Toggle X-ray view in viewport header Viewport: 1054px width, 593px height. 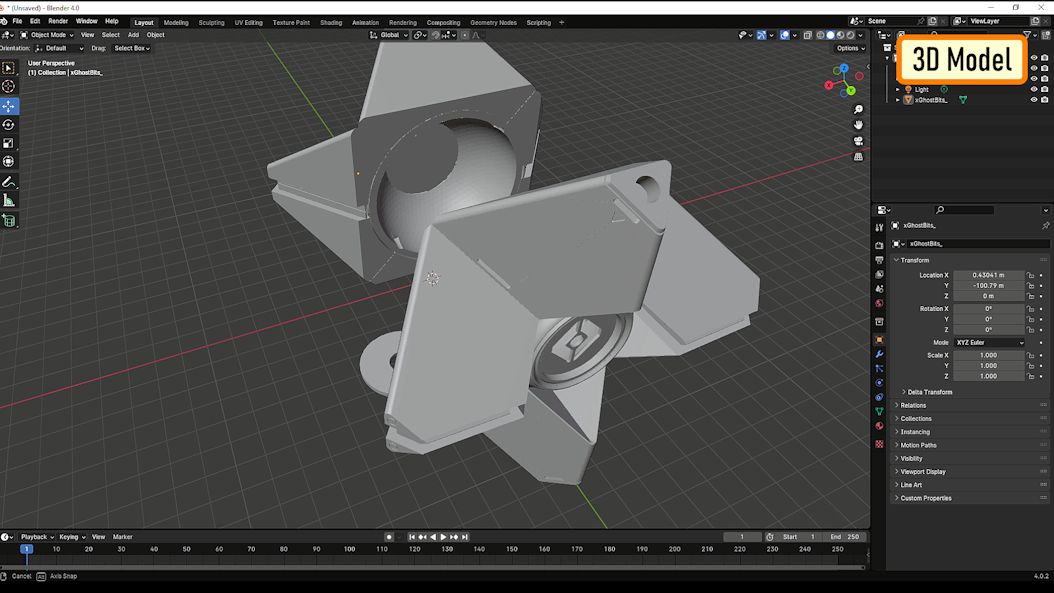click(807, 35)
